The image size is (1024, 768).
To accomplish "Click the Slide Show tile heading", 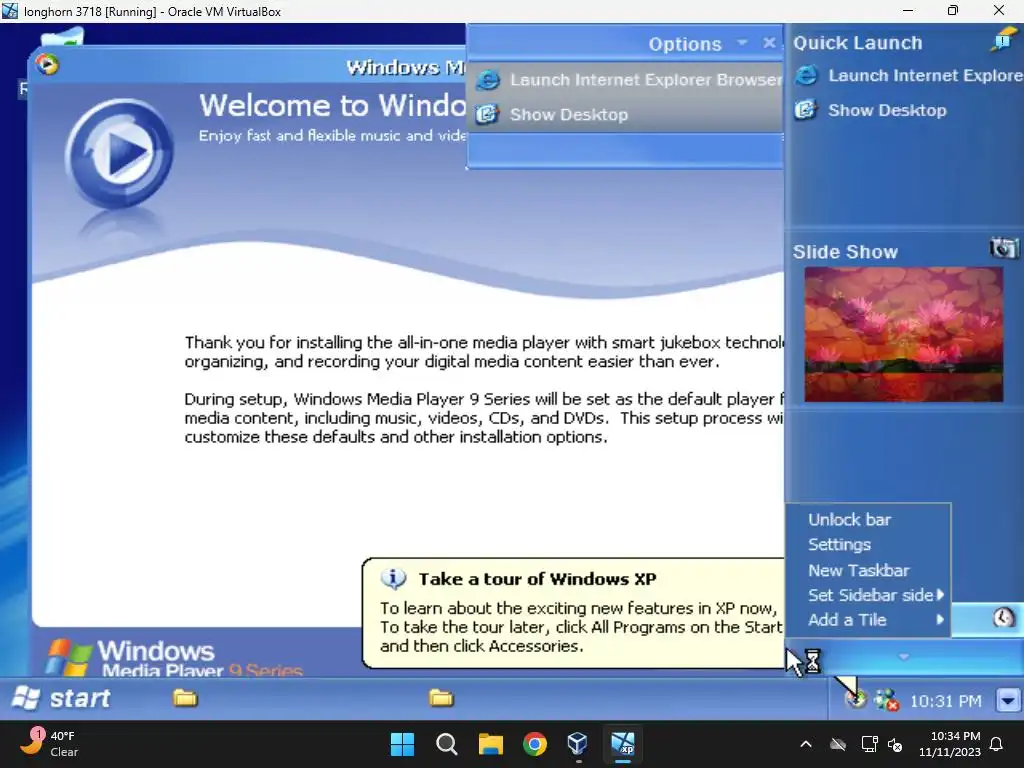I will [x=845, y=251].
